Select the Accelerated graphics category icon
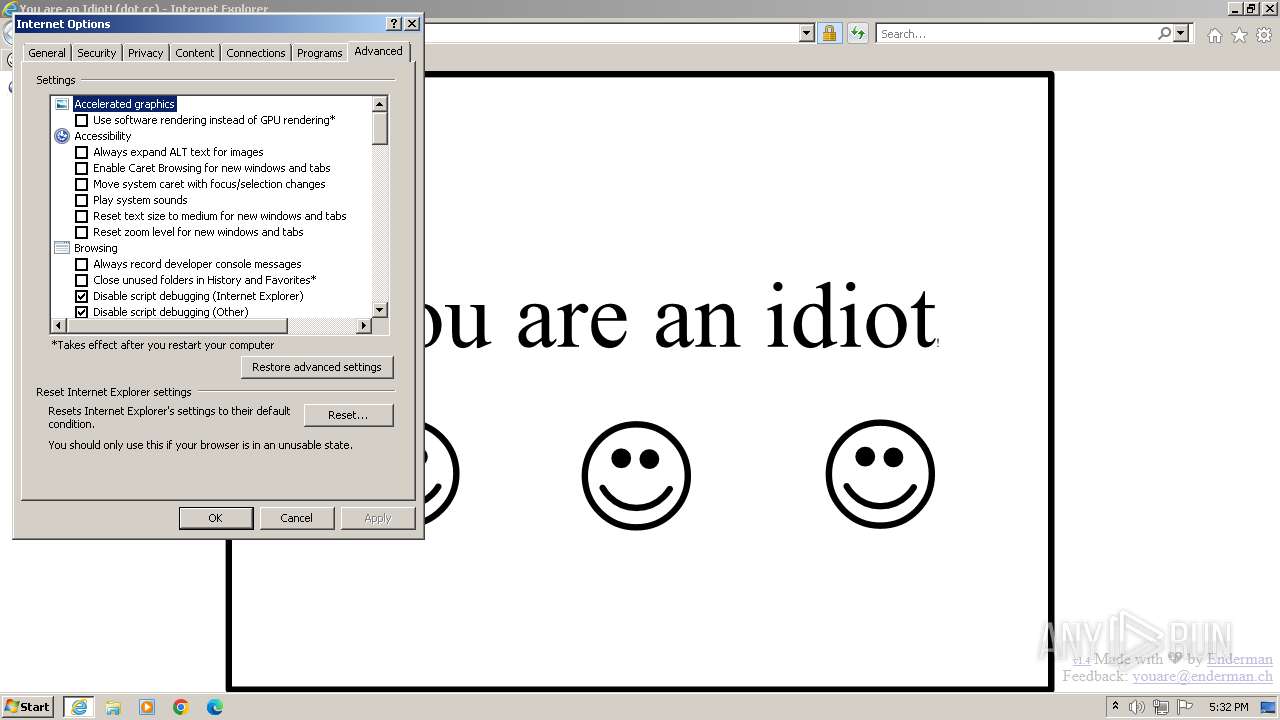The width and height of the screenshot is (1280, 720). coord(62,104)
